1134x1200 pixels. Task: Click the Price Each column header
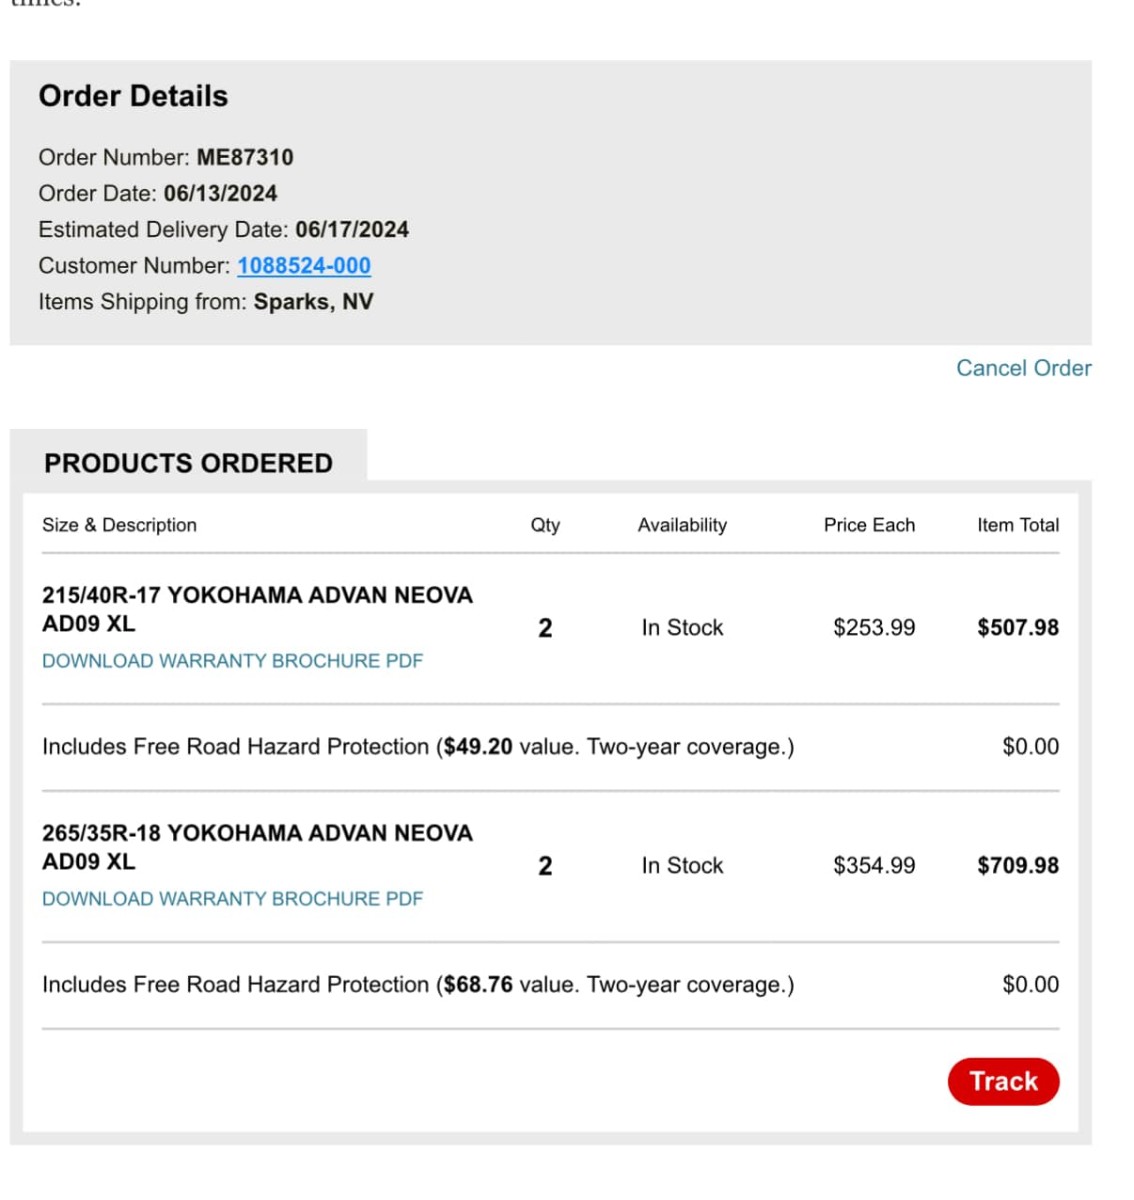(869, 525)
